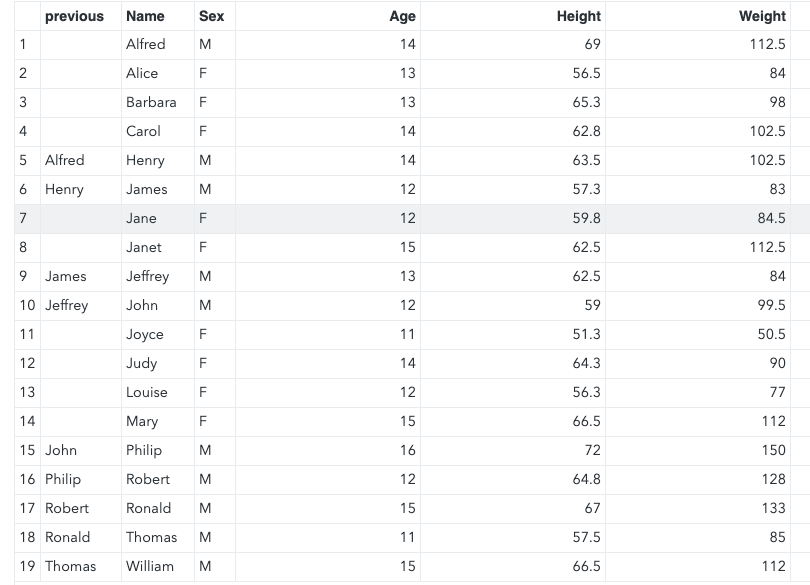Select the Name cell containing Barbara
The image size is (810, 585).
[x=151, y=102]
